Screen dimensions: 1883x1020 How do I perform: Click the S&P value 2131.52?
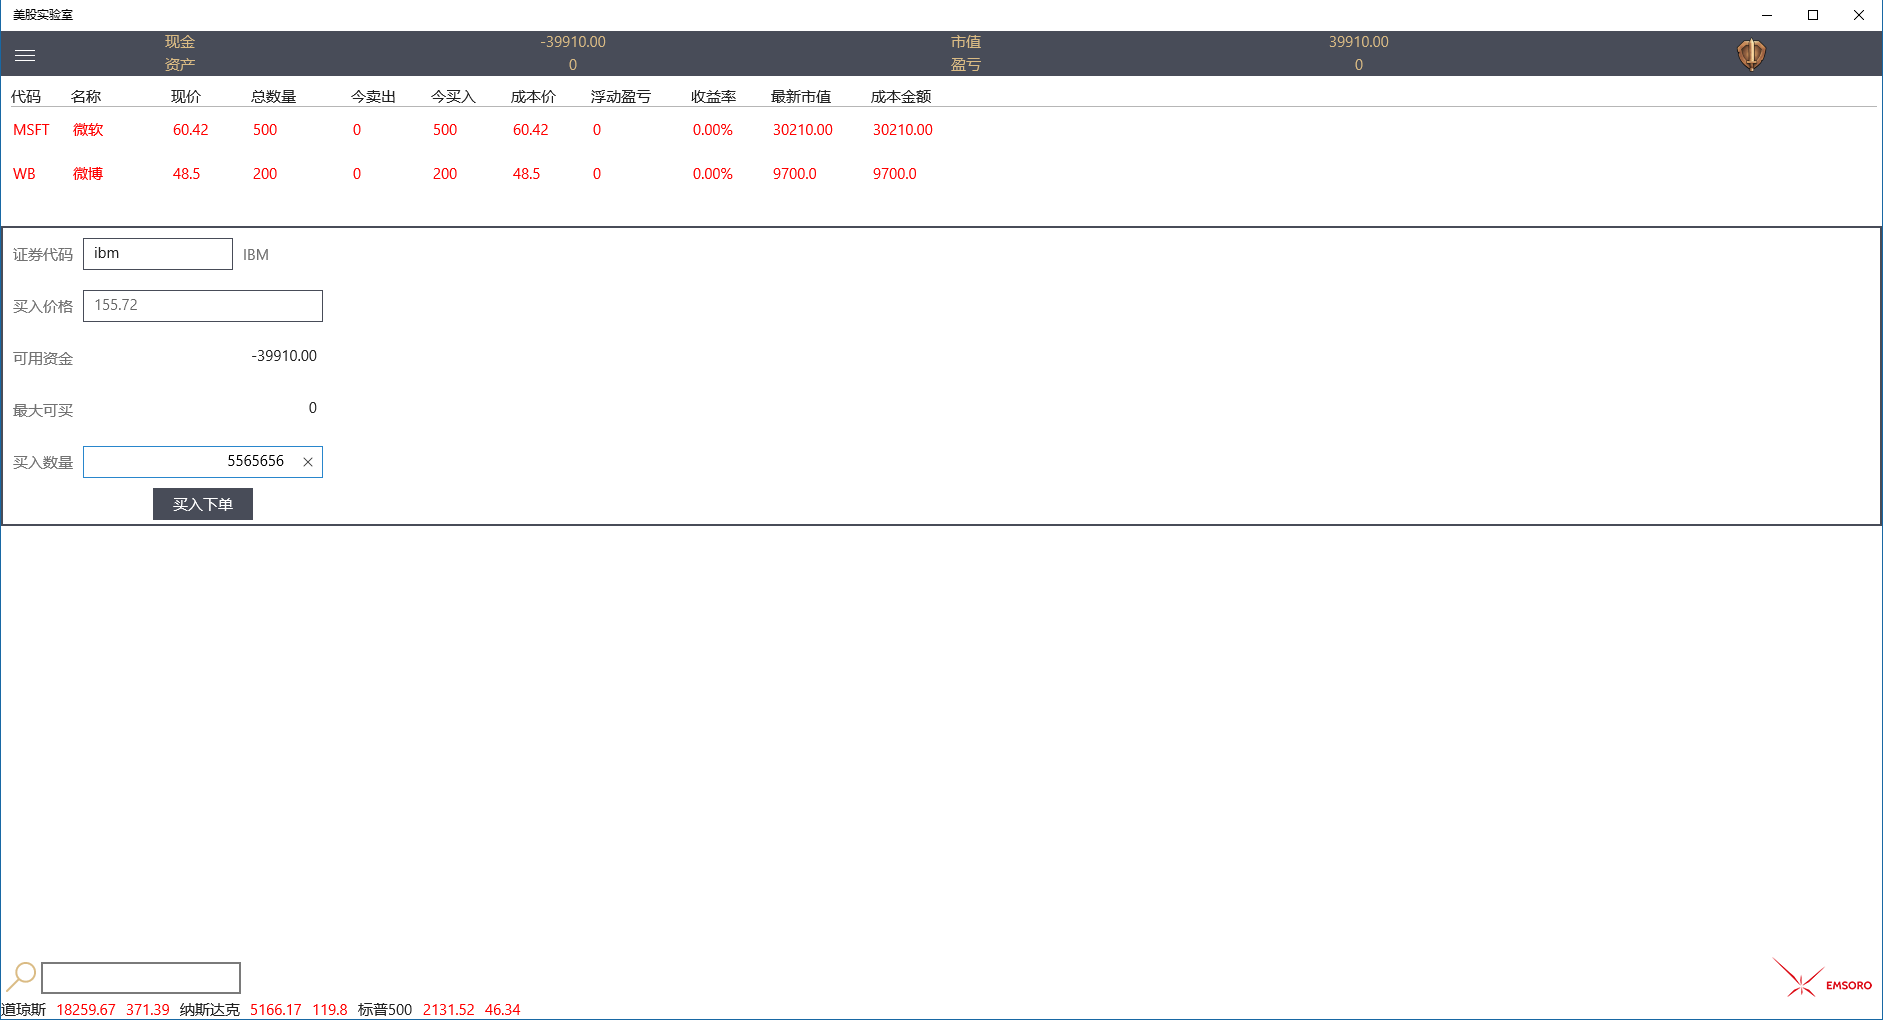[x=449, y=1010]
